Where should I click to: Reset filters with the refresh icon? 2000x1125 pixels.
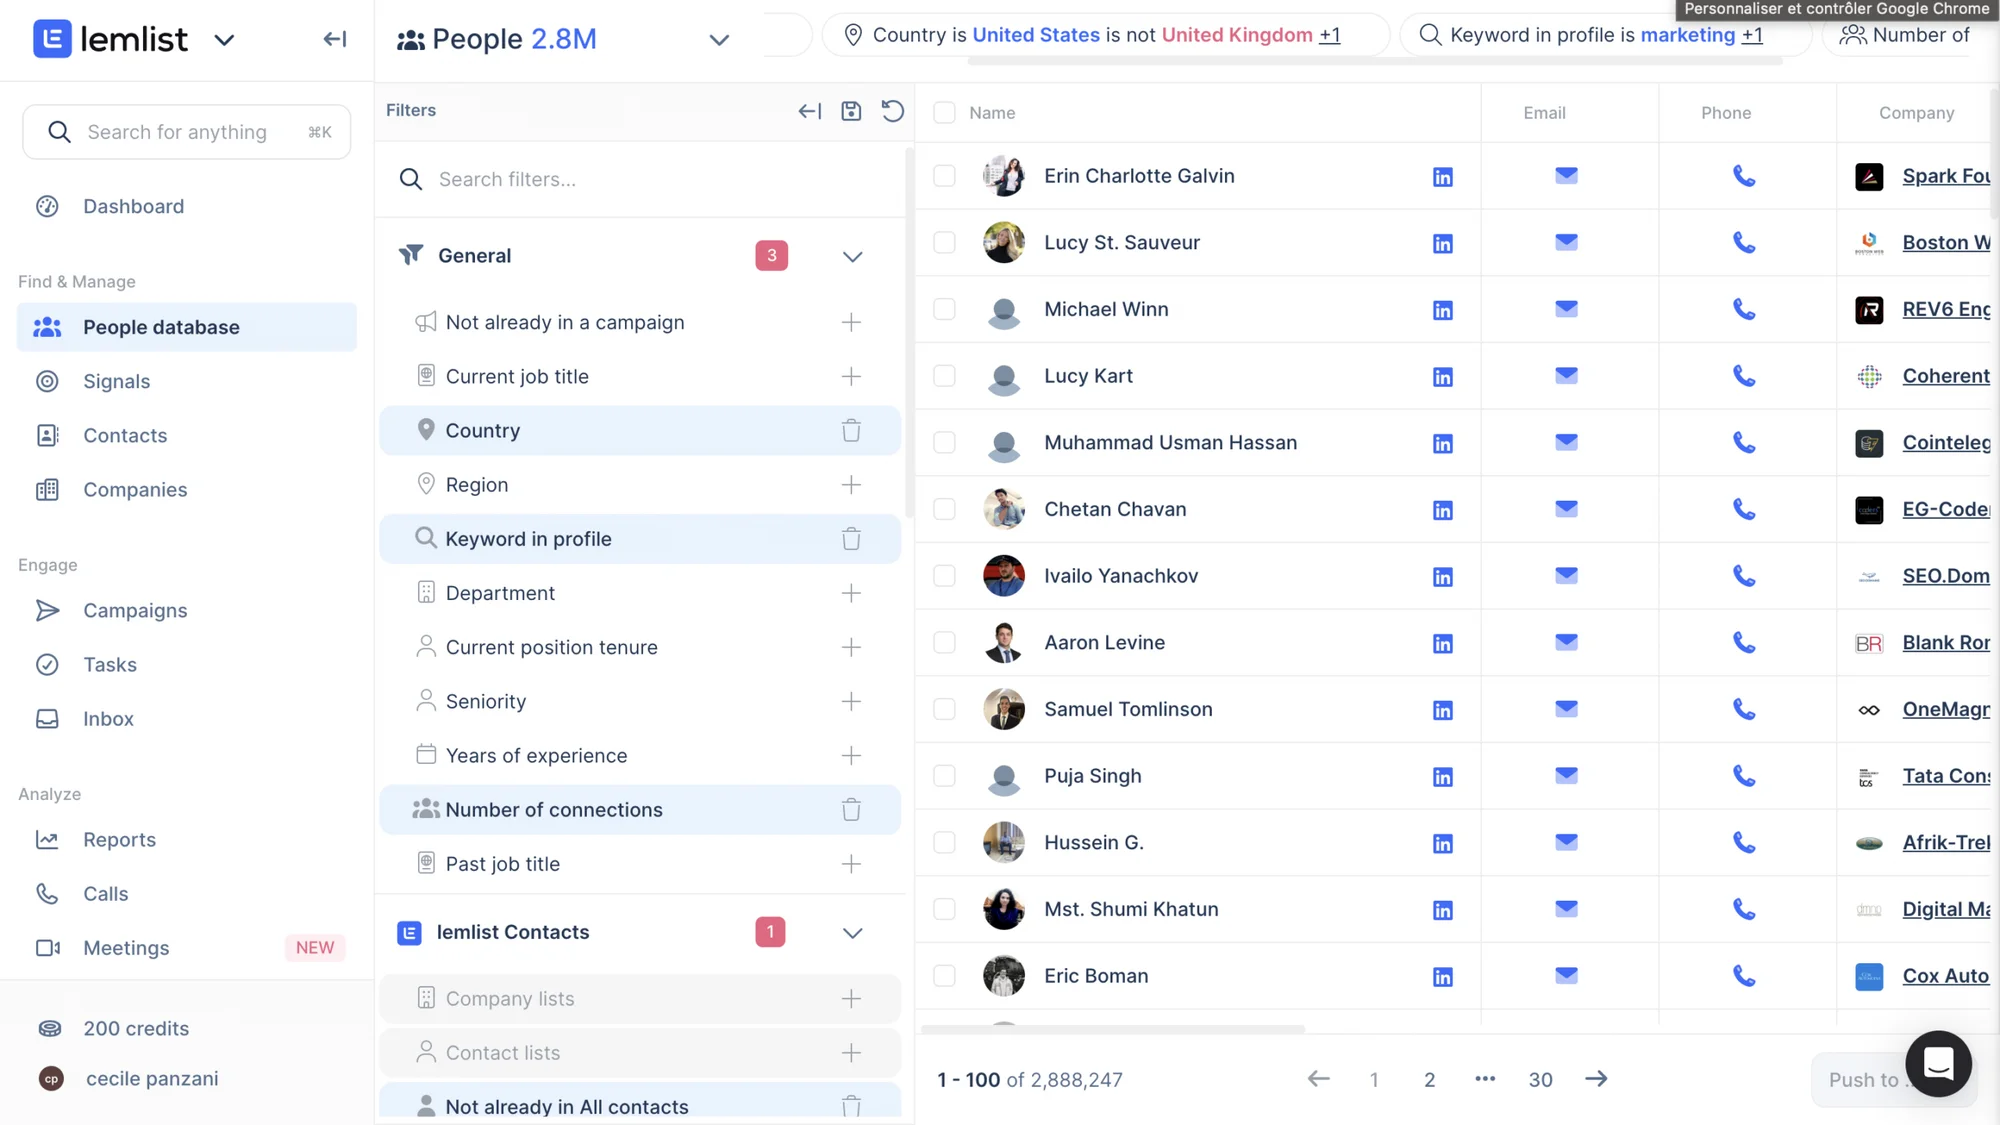(892, 111)
